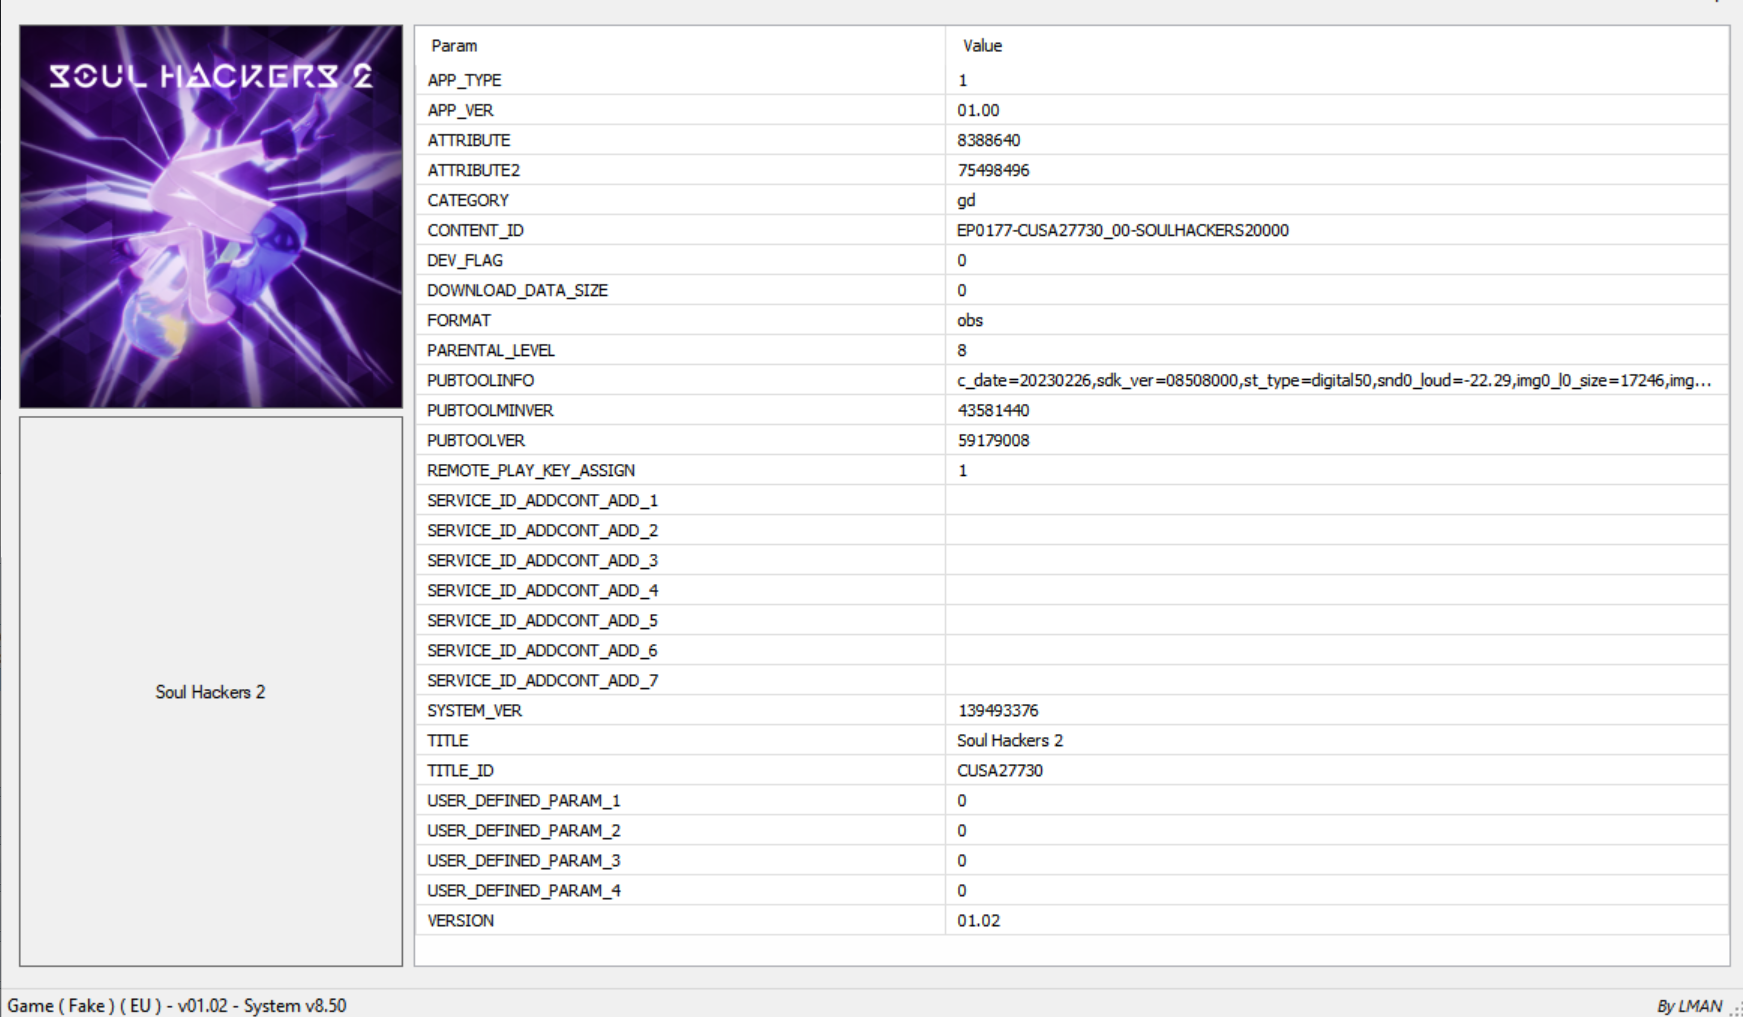Click SERVICE_ID_ADDCONT_ADD_2 parameter name
This screenshot has width=1743, height=1017.
(542, 530)
